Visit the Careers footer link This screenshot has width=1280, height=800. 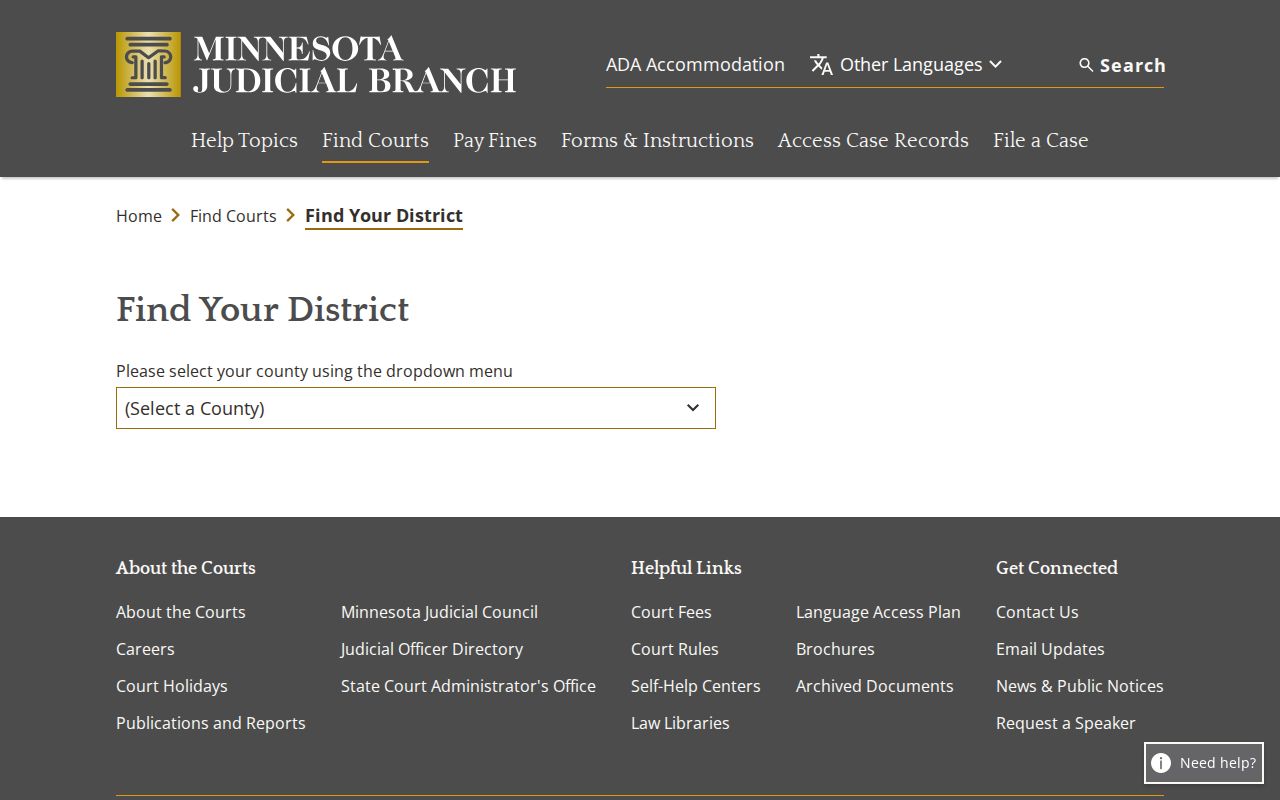(x=145, y=649)
